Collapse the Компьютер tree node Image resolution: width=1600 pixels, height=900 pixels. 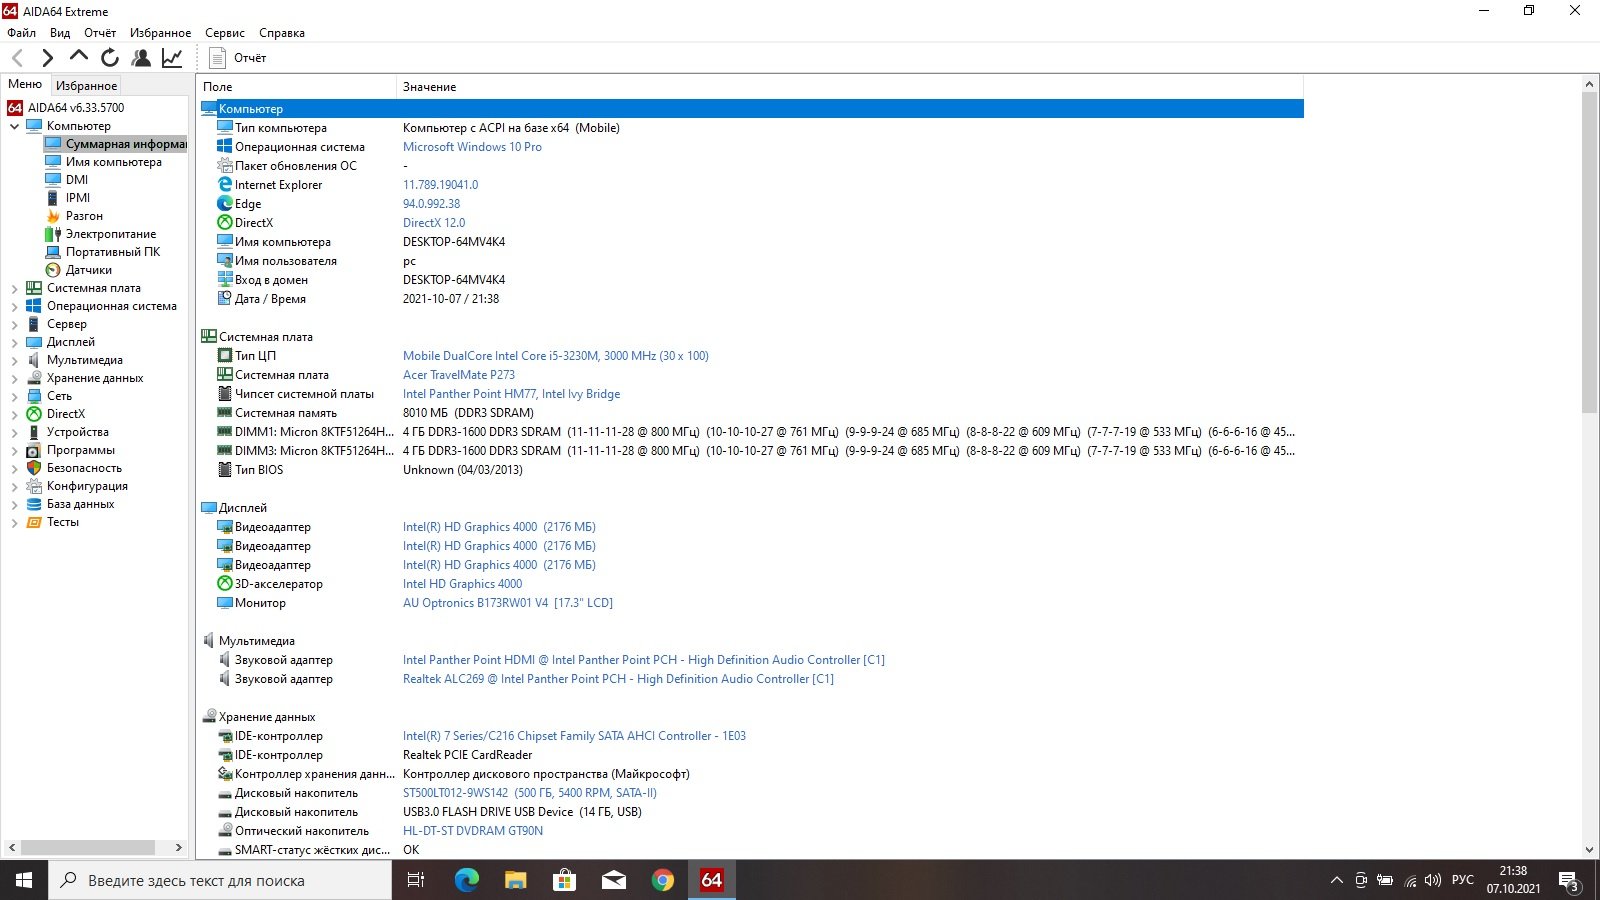point(14,127)
